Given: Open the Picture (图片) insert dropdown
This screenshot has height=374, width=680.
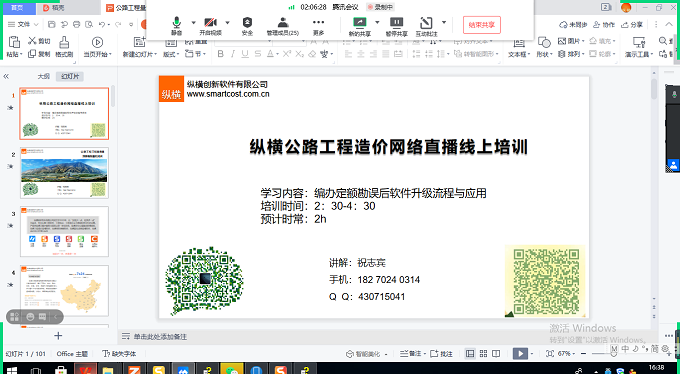Looking at the screenshot, I should tap(571, 41).
